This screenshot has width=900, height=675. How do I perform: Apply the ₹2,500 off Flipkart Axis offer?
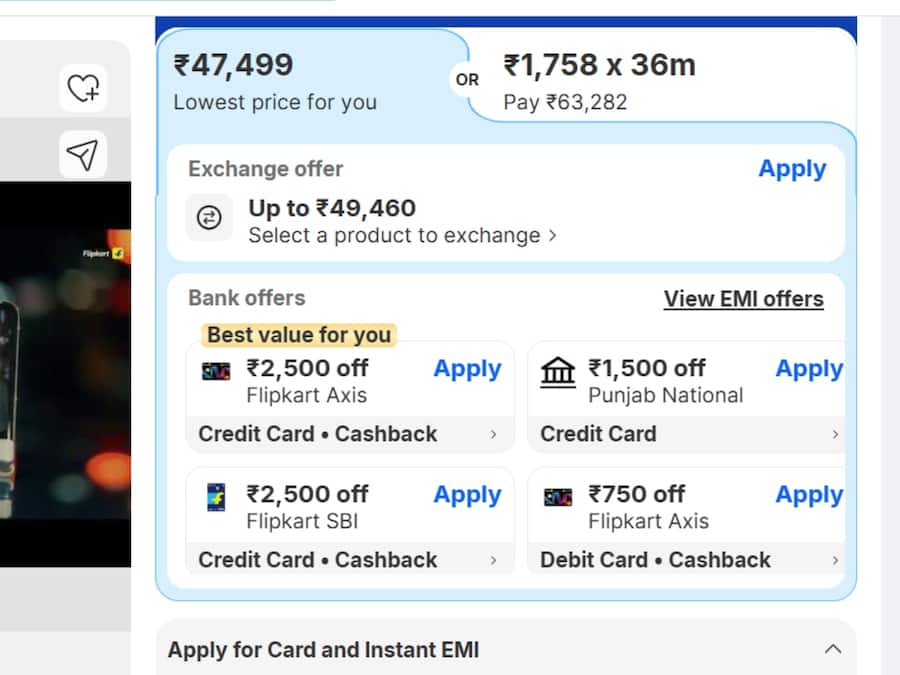(x=467, y=369)
